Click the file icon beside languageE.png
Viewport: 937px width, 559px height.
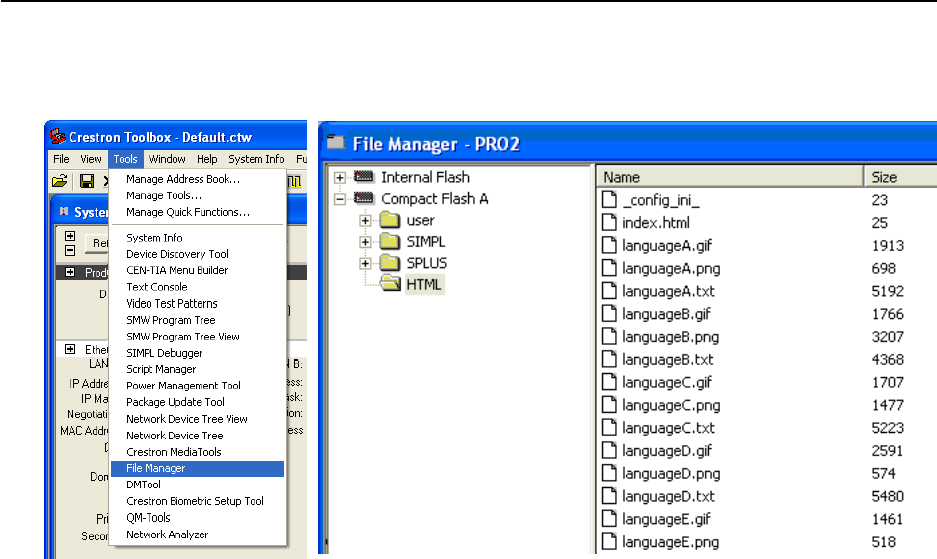(609, 542)
